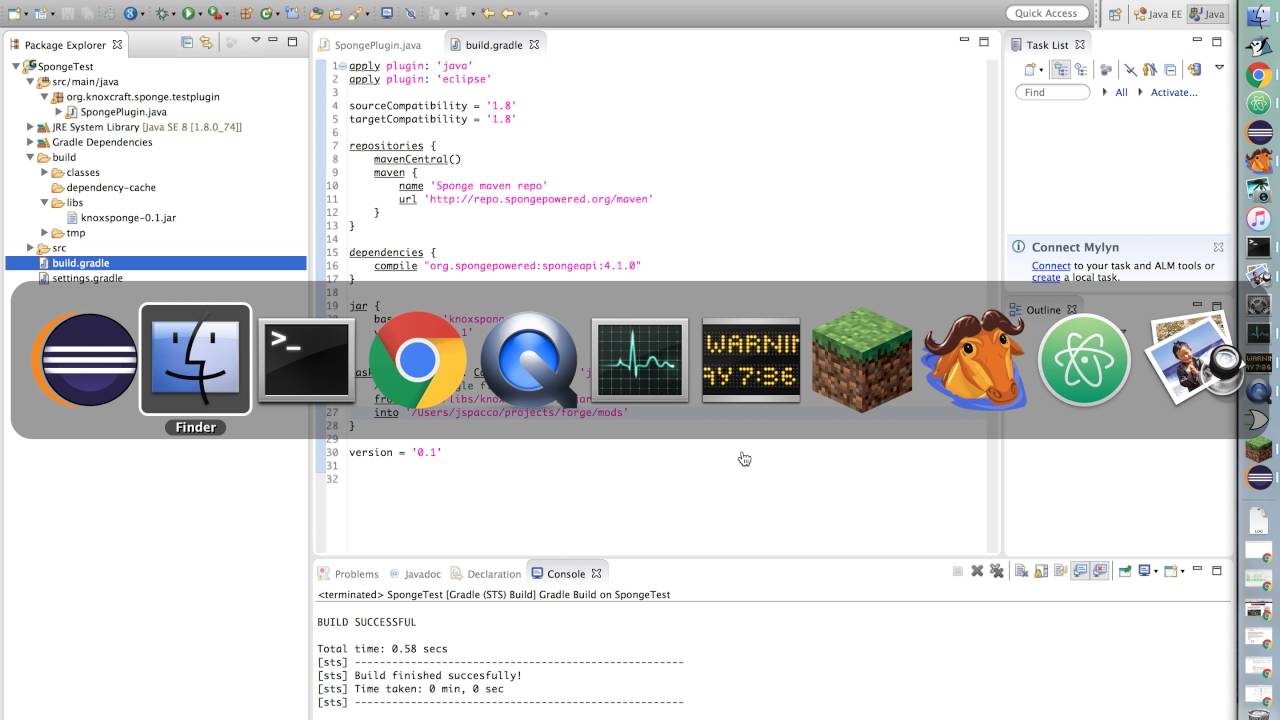
Task: Open Task List view menu arrow
Action: coord(1219,68)
